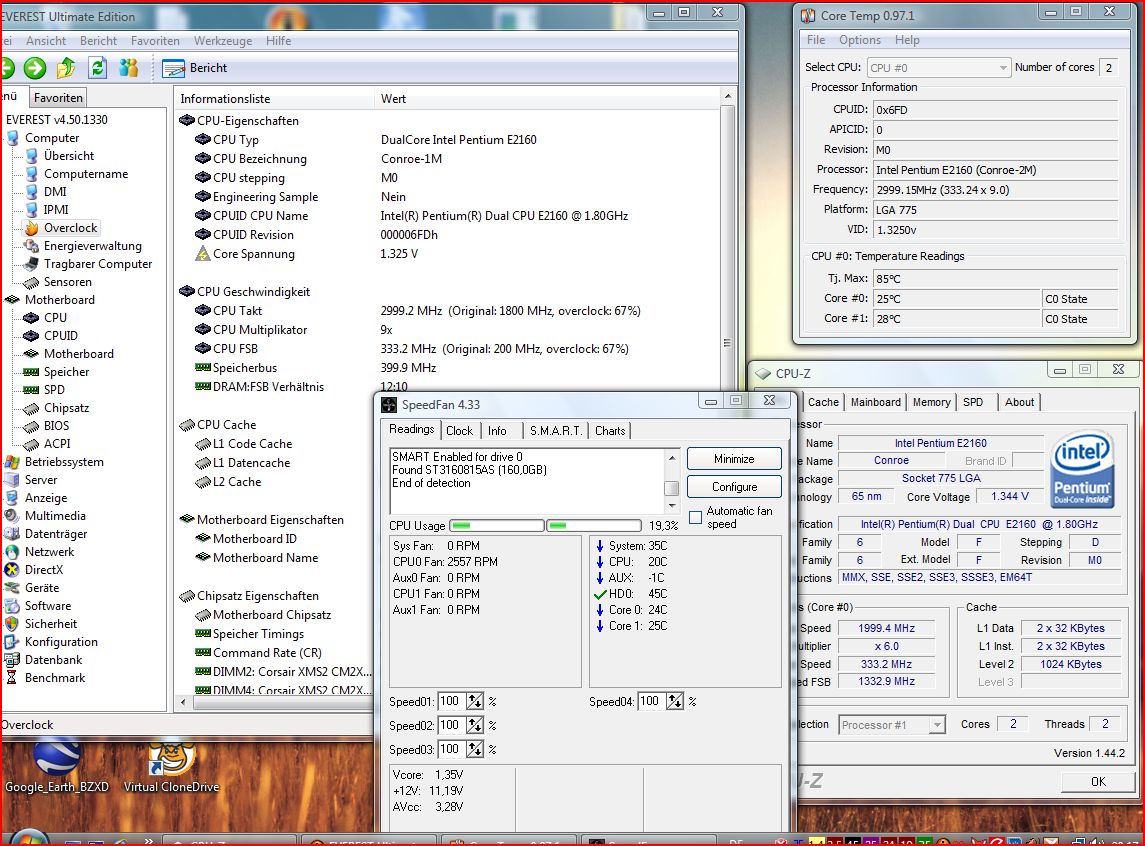Screen dimensions: 1145x846
Task: Open the Sicherheit shield icon
Action: tap(12, 623)
